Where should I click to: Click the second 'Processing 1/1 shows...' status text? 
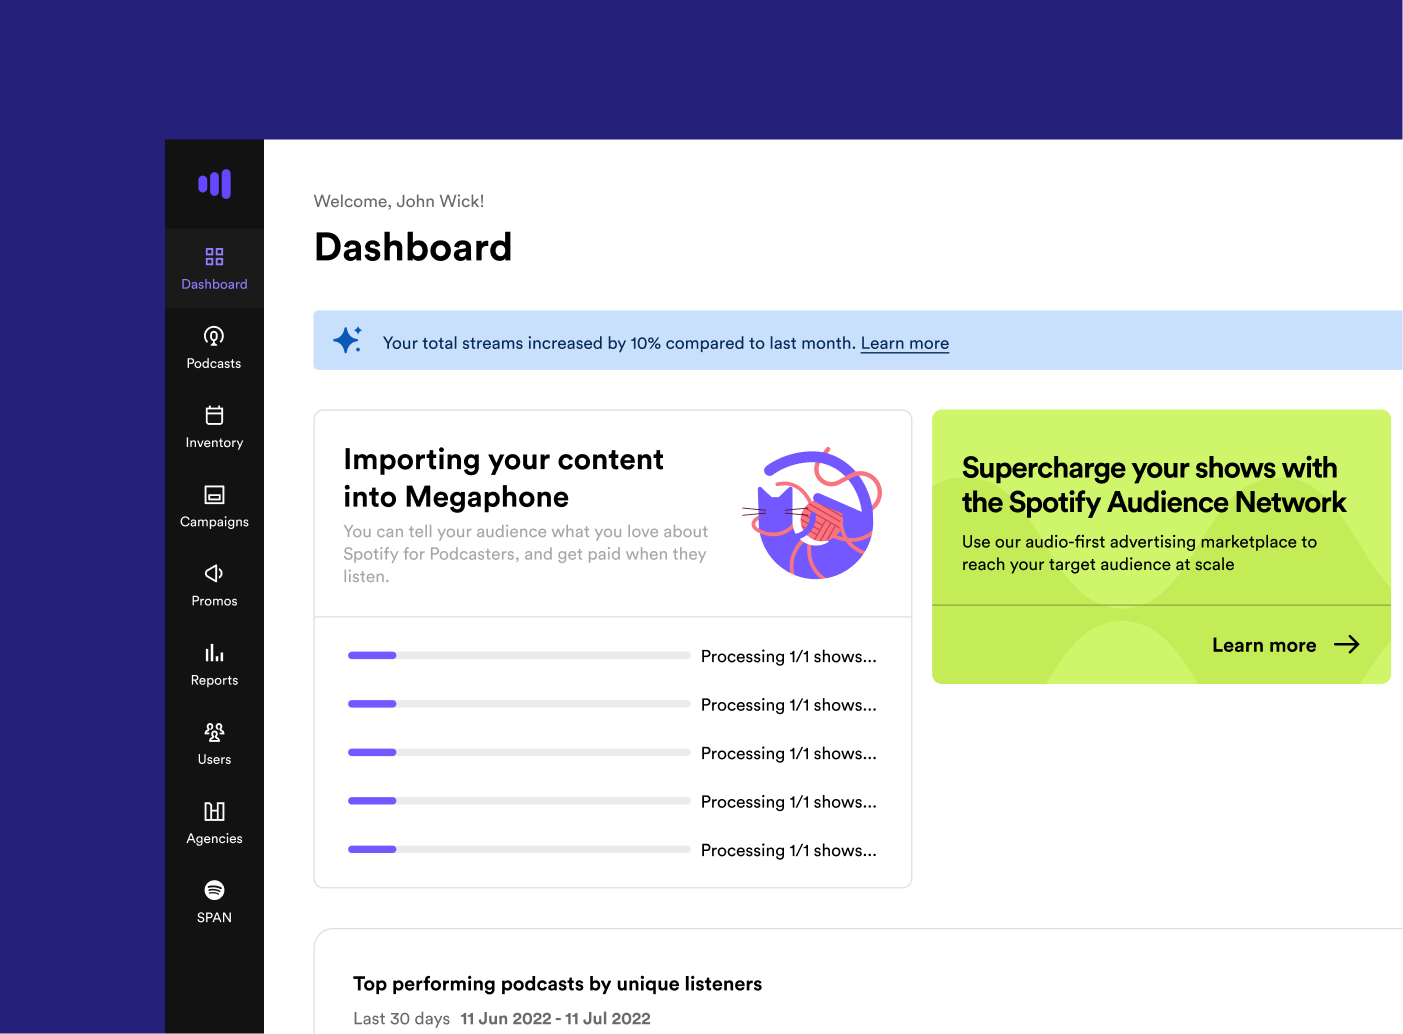click(x=789, y=705)
